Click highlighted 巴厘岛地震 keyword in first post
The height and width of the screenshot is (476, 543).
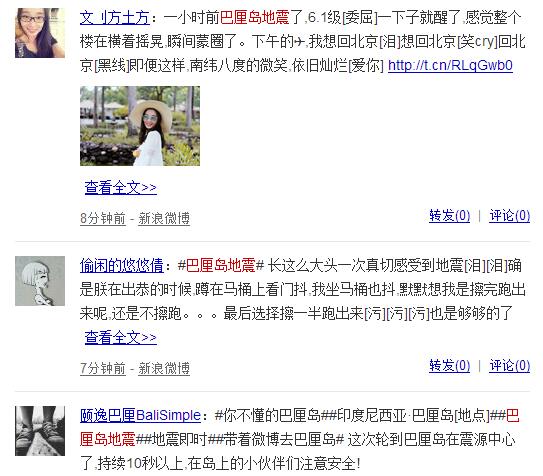coord(255,18)
